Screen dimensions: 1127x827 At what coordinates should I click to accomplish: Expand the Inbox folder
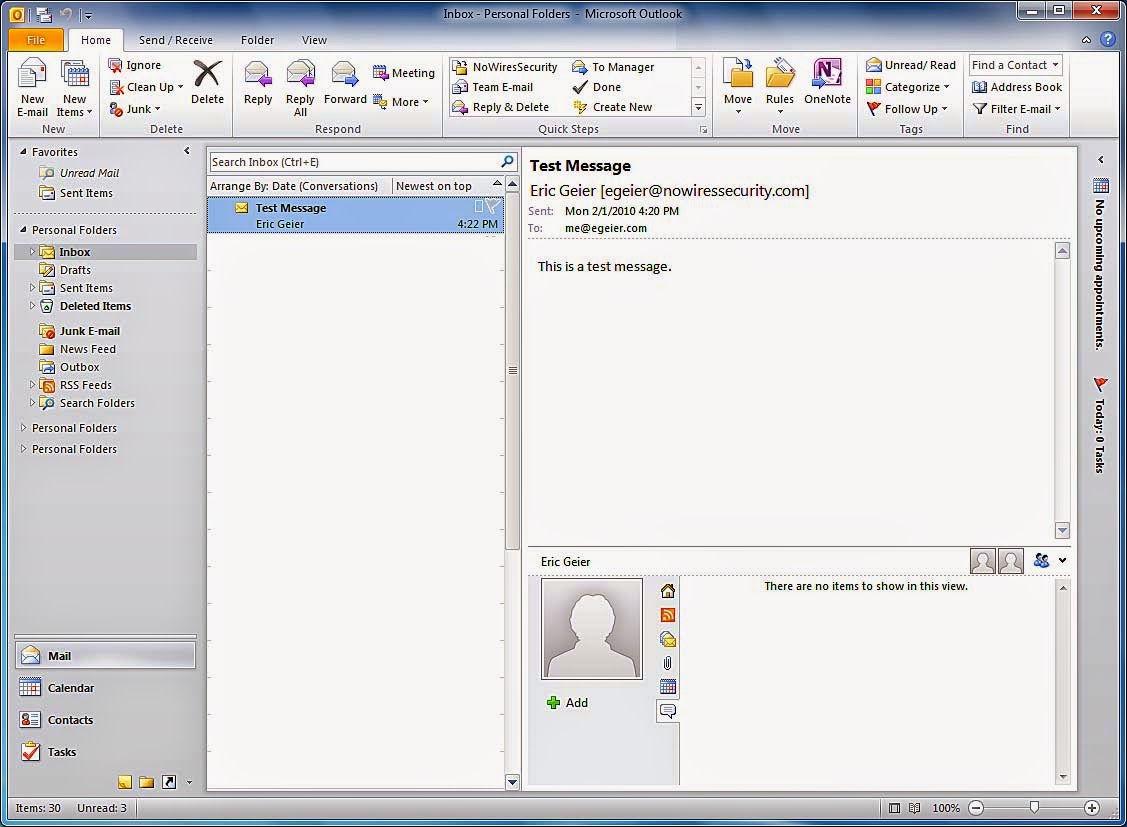(x=32, y=251)
